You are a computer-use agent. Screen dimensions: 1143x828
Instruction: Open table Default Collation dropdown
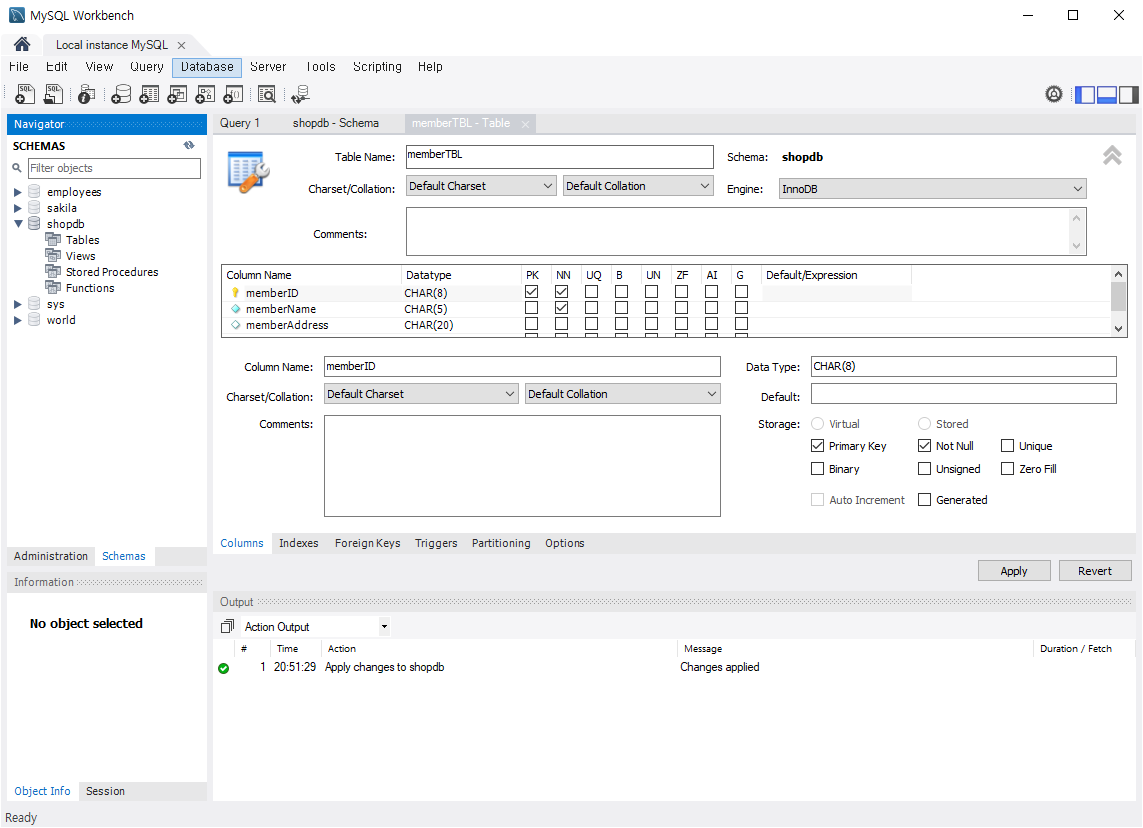[638, 186]
